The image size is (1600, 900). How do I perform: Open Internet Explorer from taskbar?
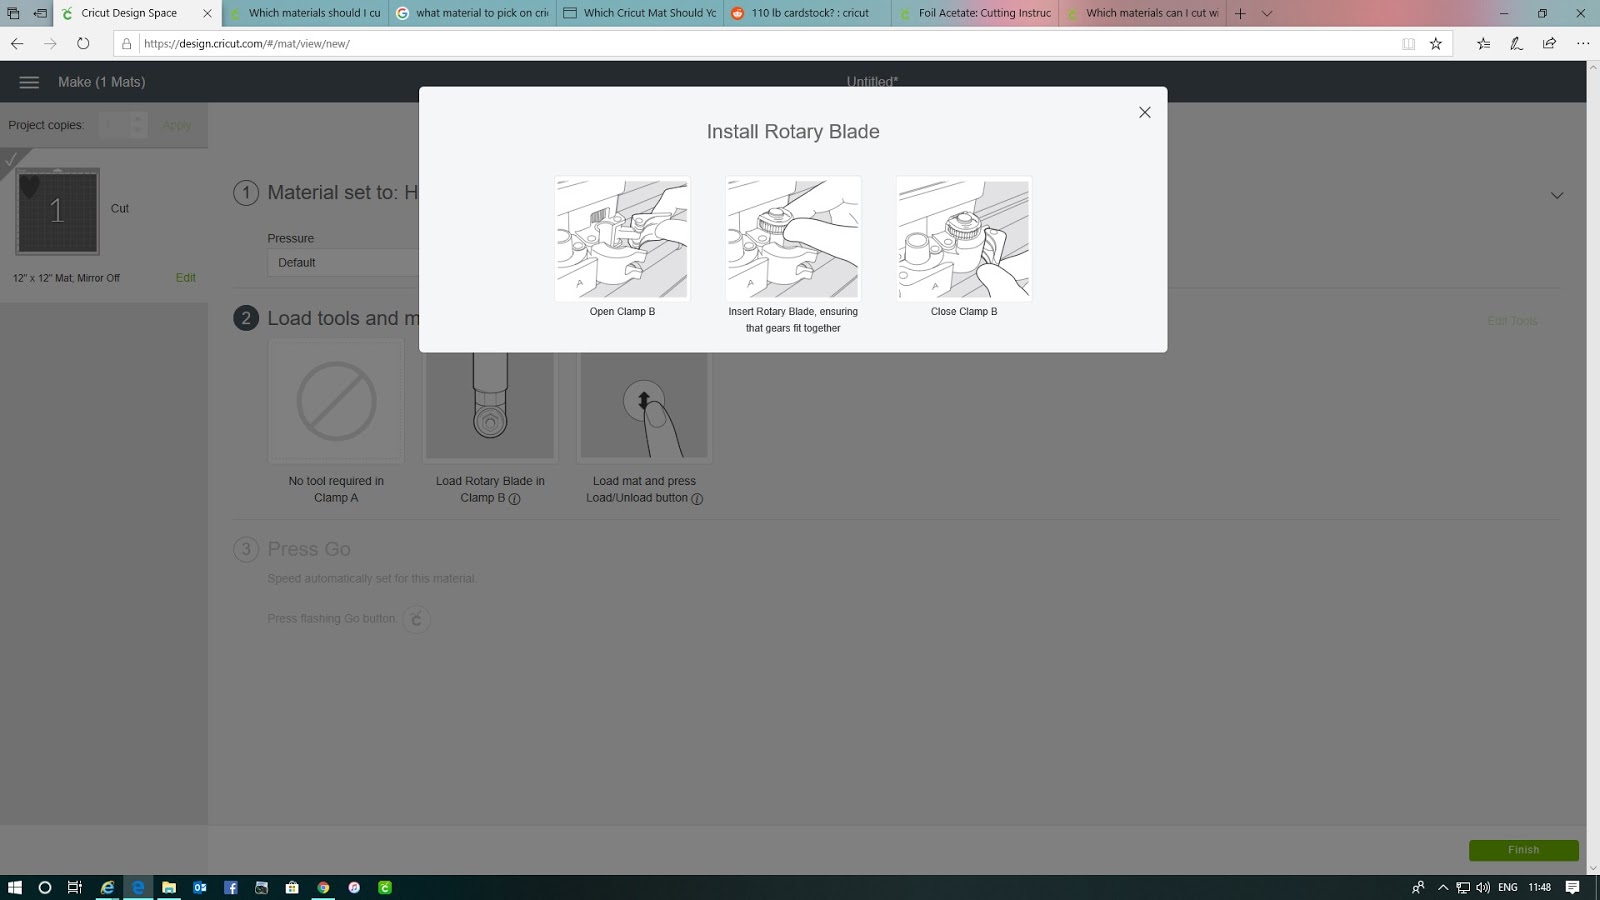(107, 887)
